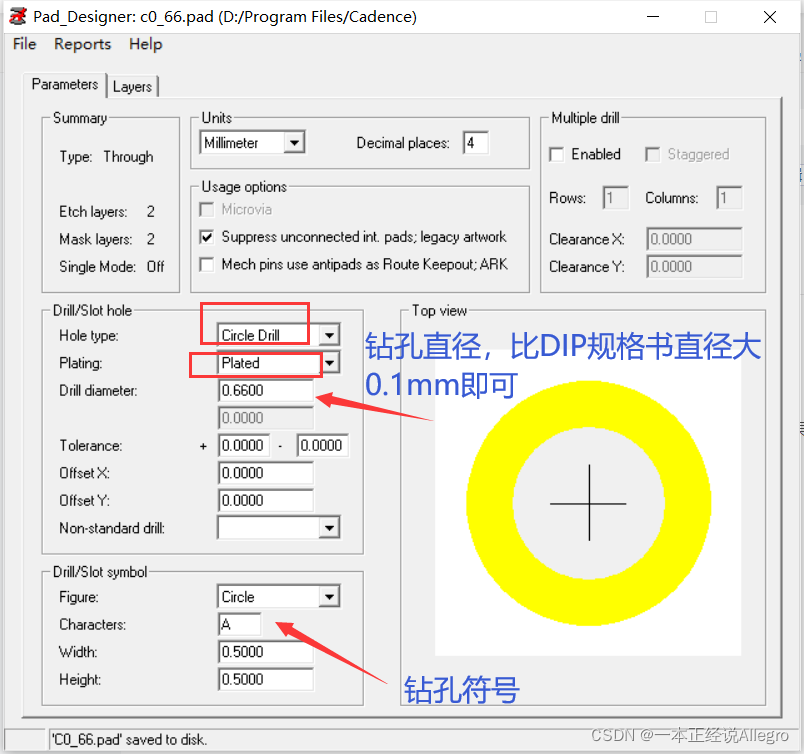Open the Hole type dropdown showing Circle Drill
This screenshot has height=754, width=804.
(329, 335)
